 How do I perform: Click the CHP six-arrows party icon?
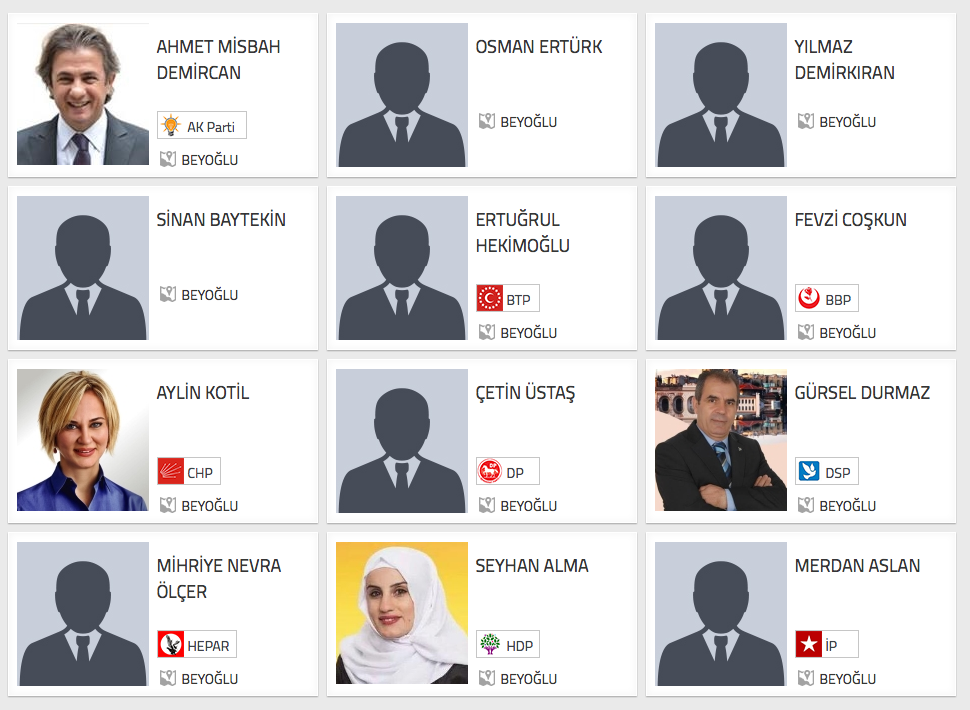pyautogui.click(x=171, y=471)
